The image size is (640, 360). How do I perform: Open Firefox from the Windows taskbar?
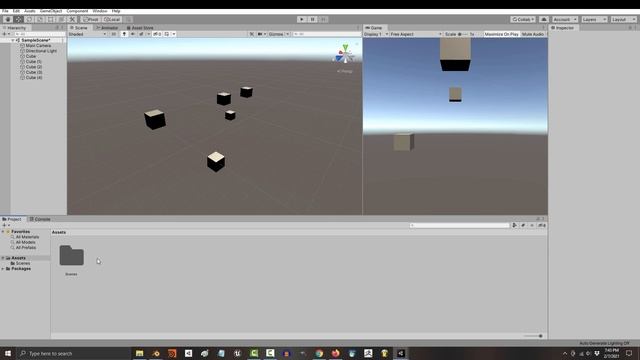point(336,353)
